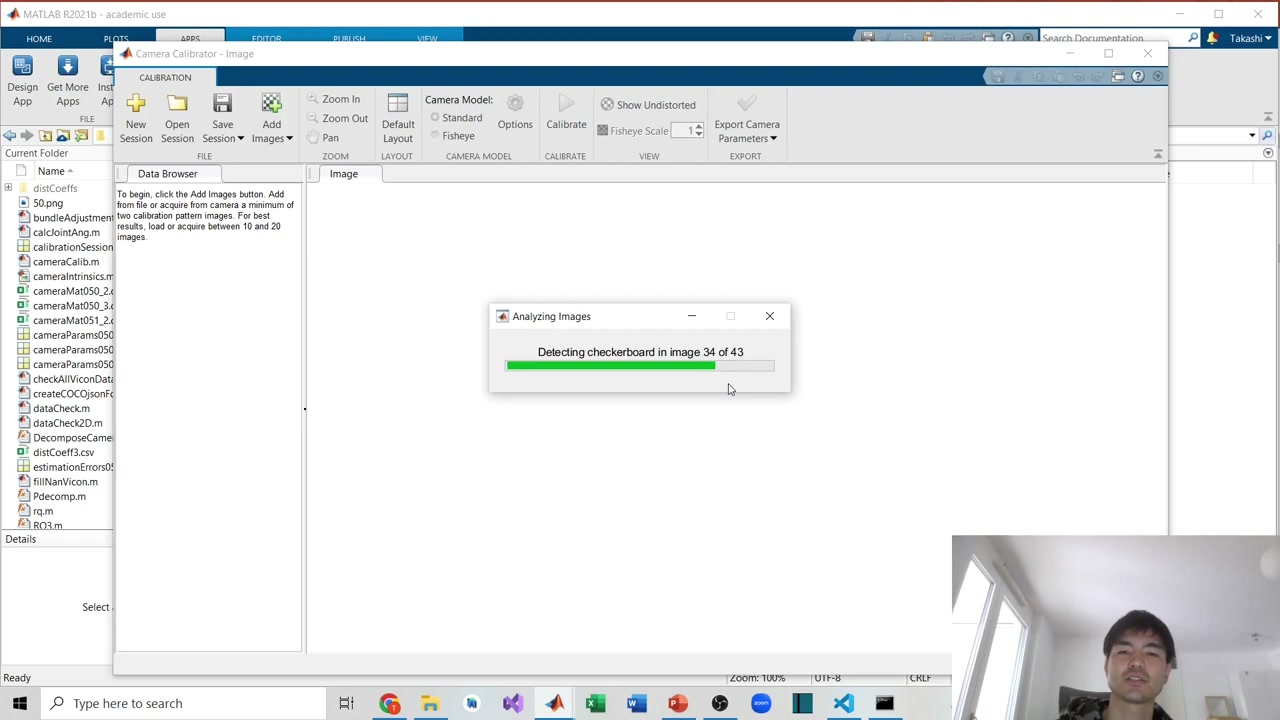Viewport: 1280px width, 720px height.
Task: Select the Image document tab
Action: coord(343,174)
